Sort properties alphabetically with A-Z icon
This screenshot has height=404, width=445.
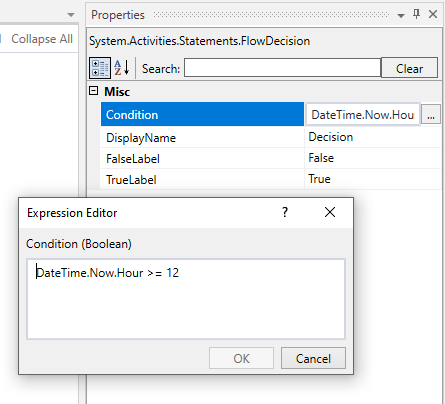pyautogui.click(x=122, y=68)
